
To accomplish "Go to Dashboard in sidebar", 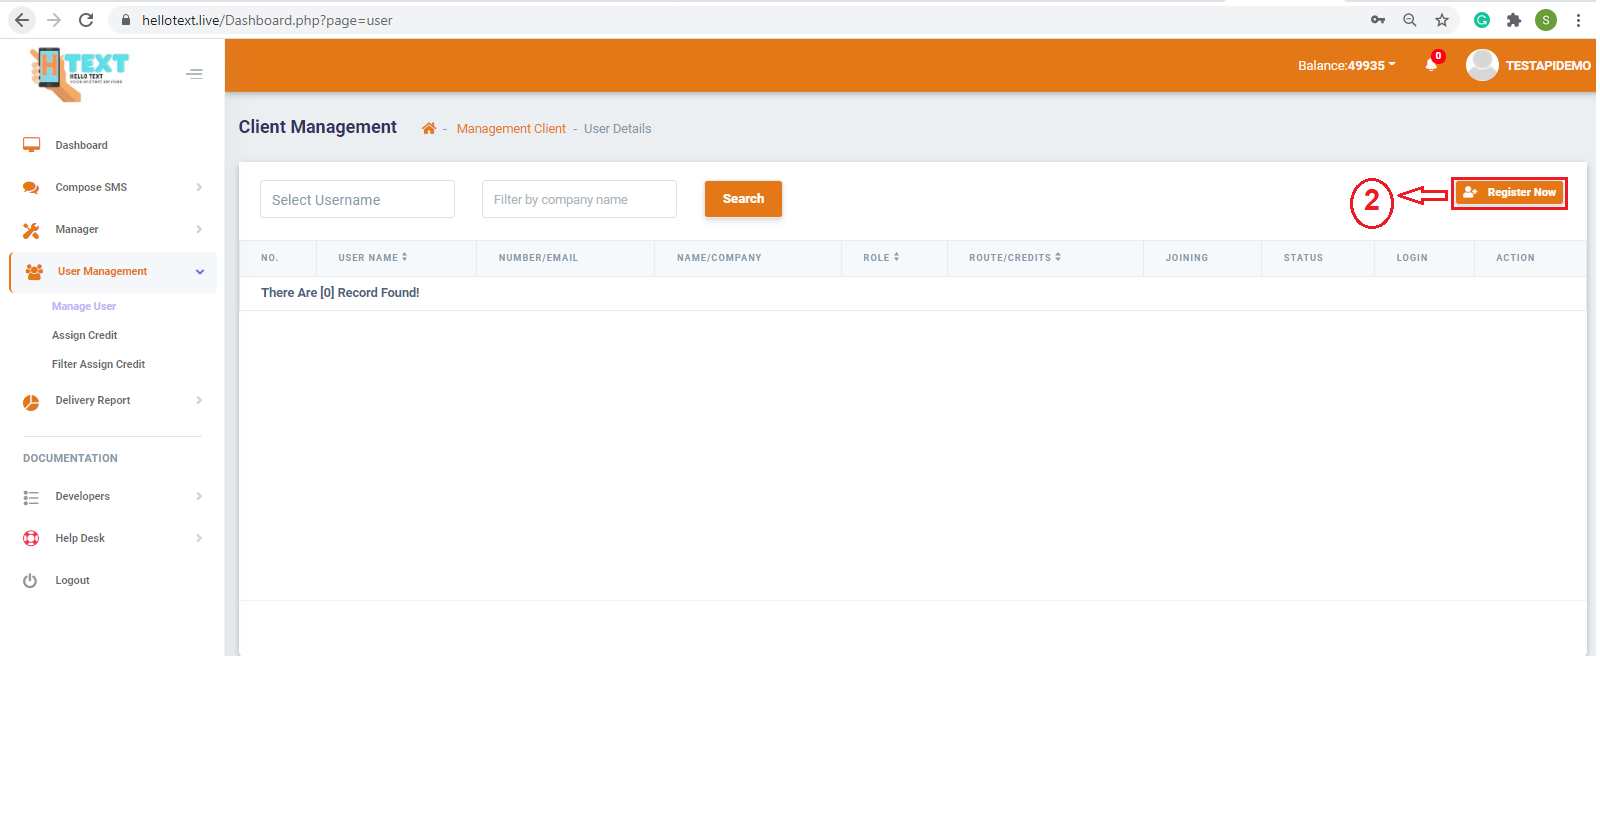I will (x=81, y=145).
